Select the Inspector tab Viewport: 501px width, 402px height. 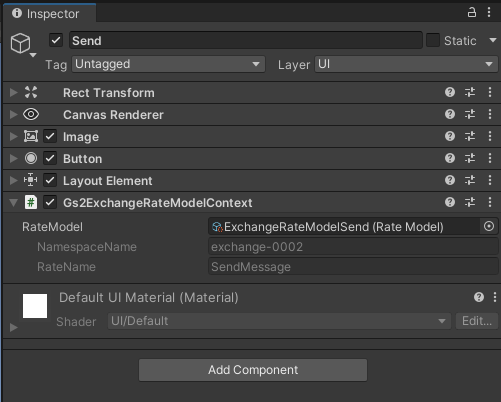49,14
